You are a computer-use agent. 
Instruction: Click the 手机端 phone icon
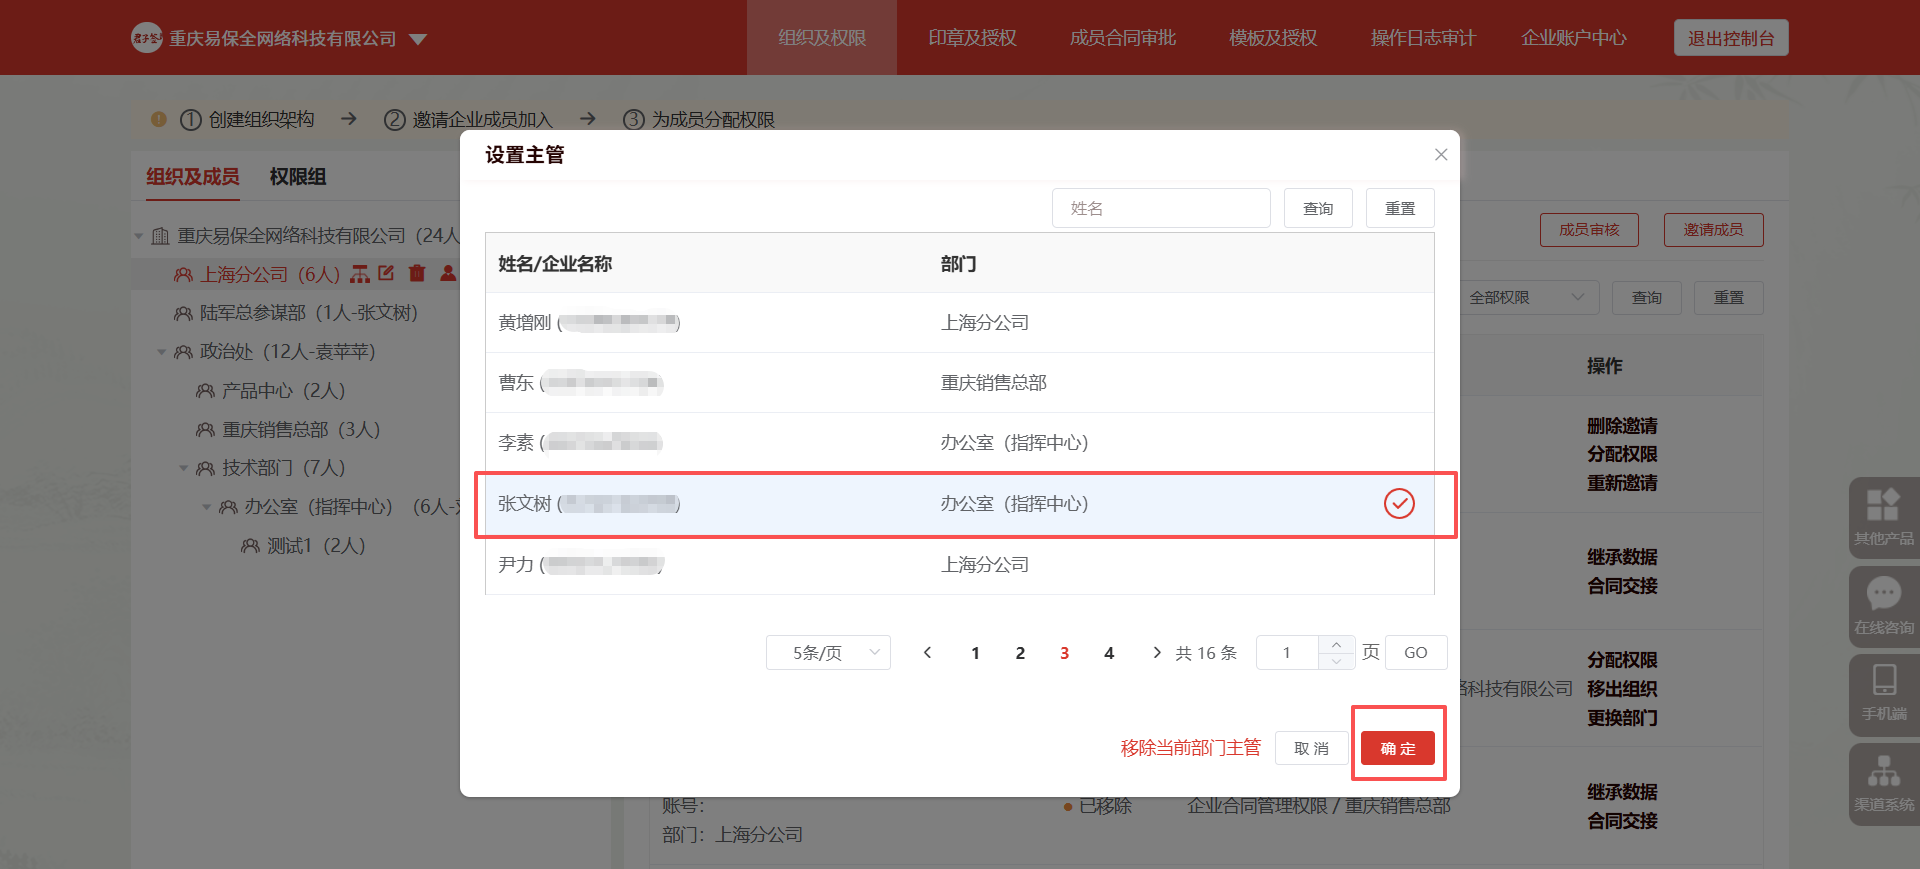(1883, 690)
